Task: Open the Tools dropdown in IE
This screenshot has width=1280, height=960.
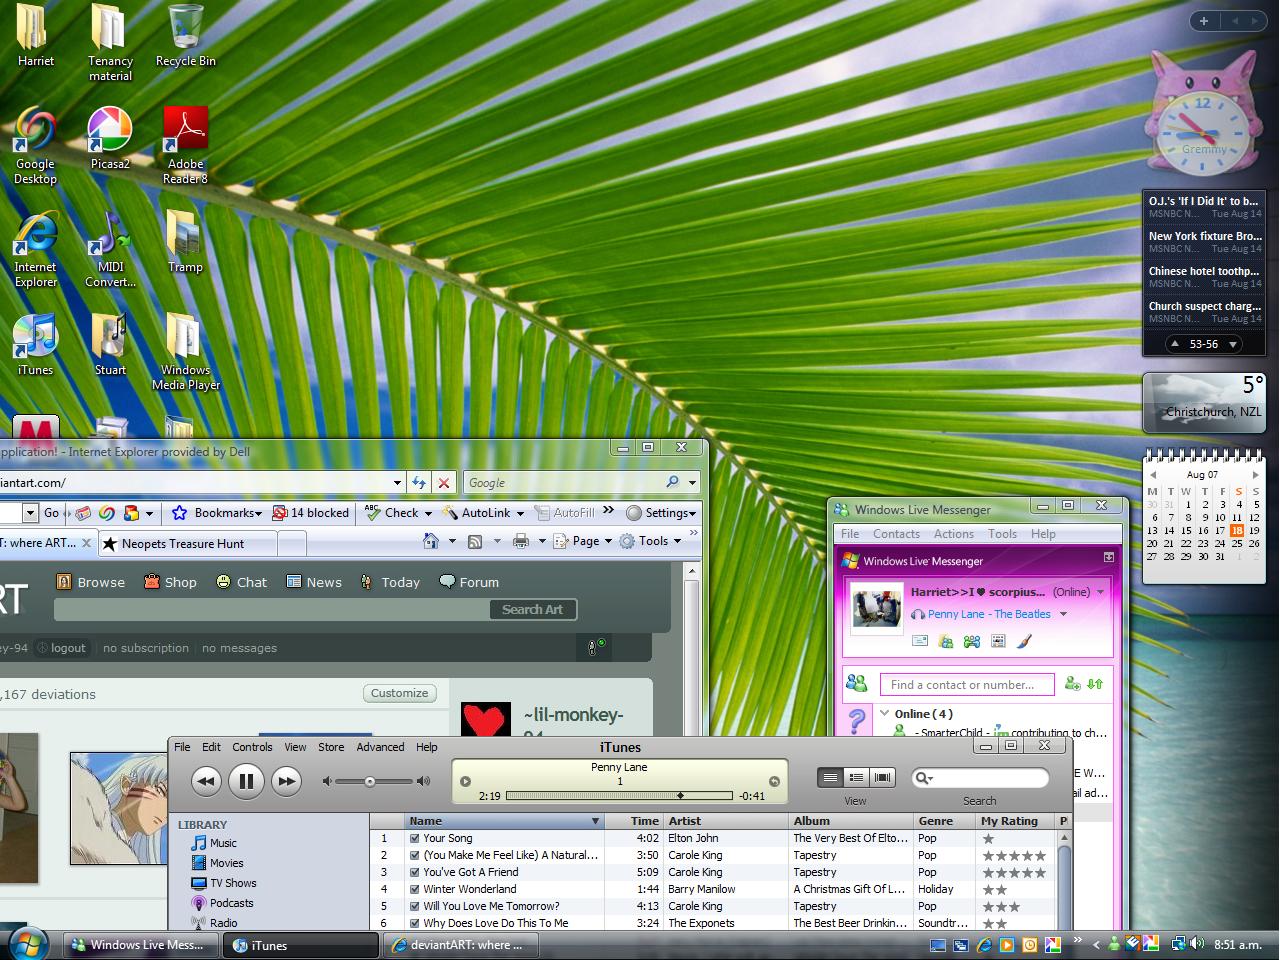Action: click(x=650, y=541)
